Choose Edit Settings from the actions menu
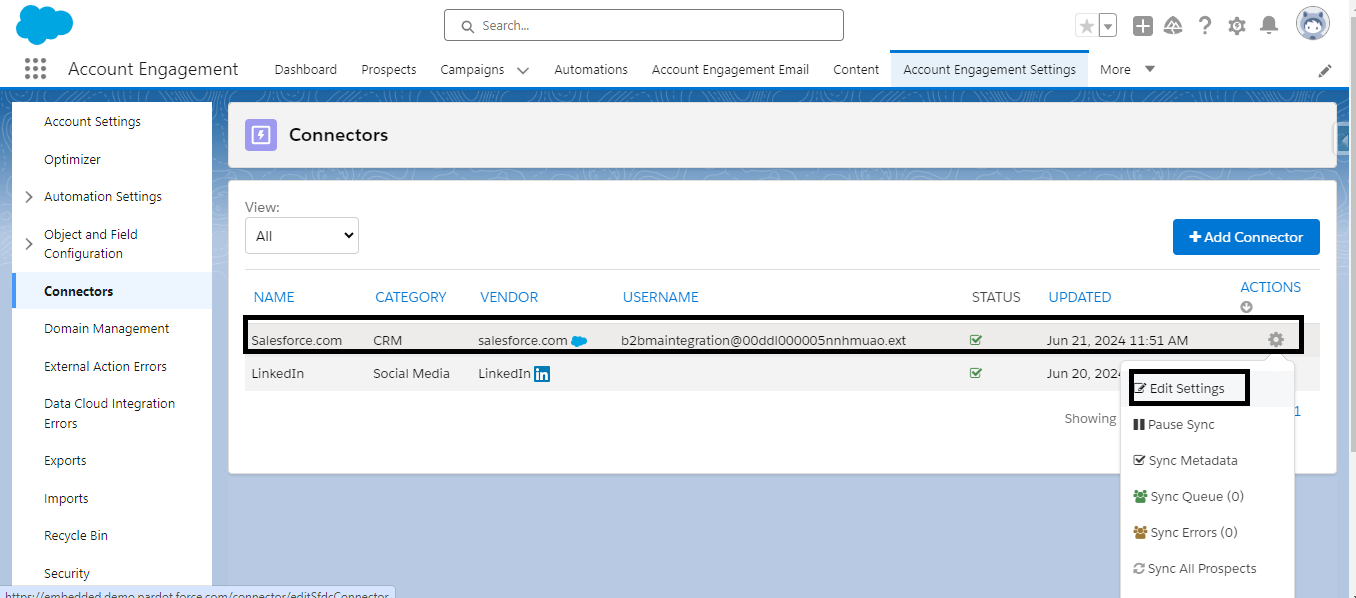 [x=1188, y=388]
